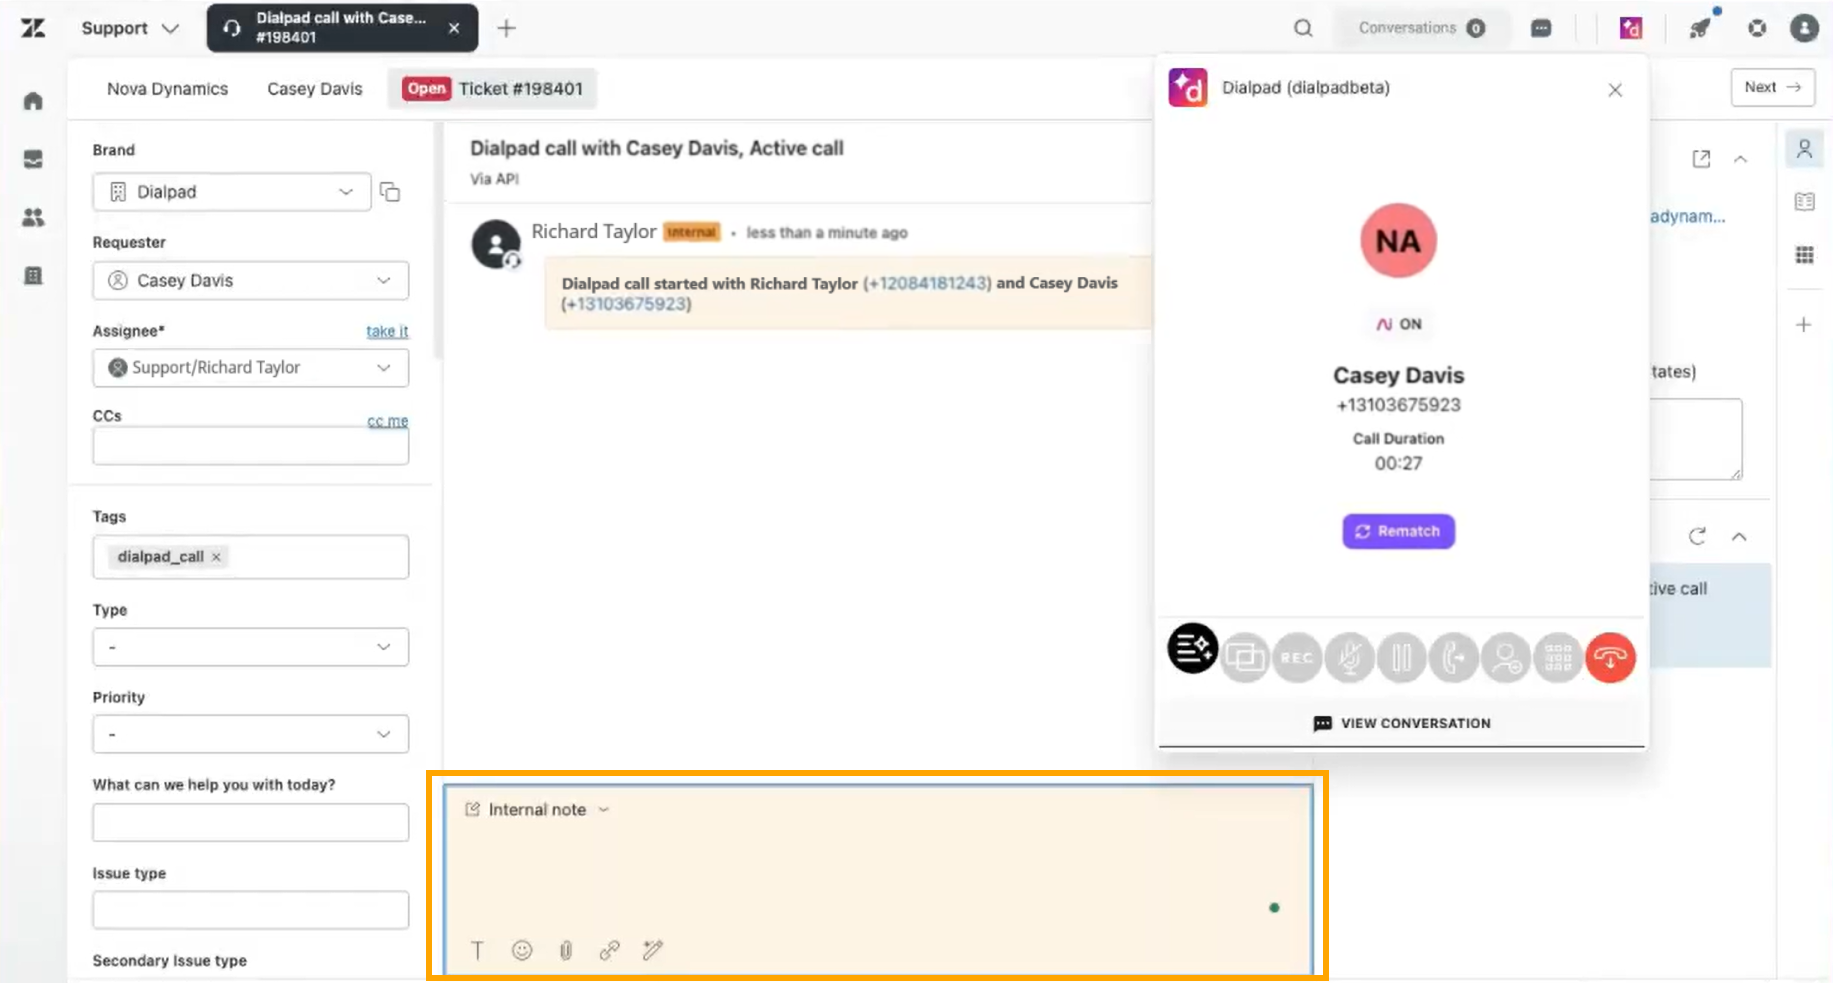Screen dimensions: 1833x983
Task: Click the cc me link
Action: coord(387,421)
